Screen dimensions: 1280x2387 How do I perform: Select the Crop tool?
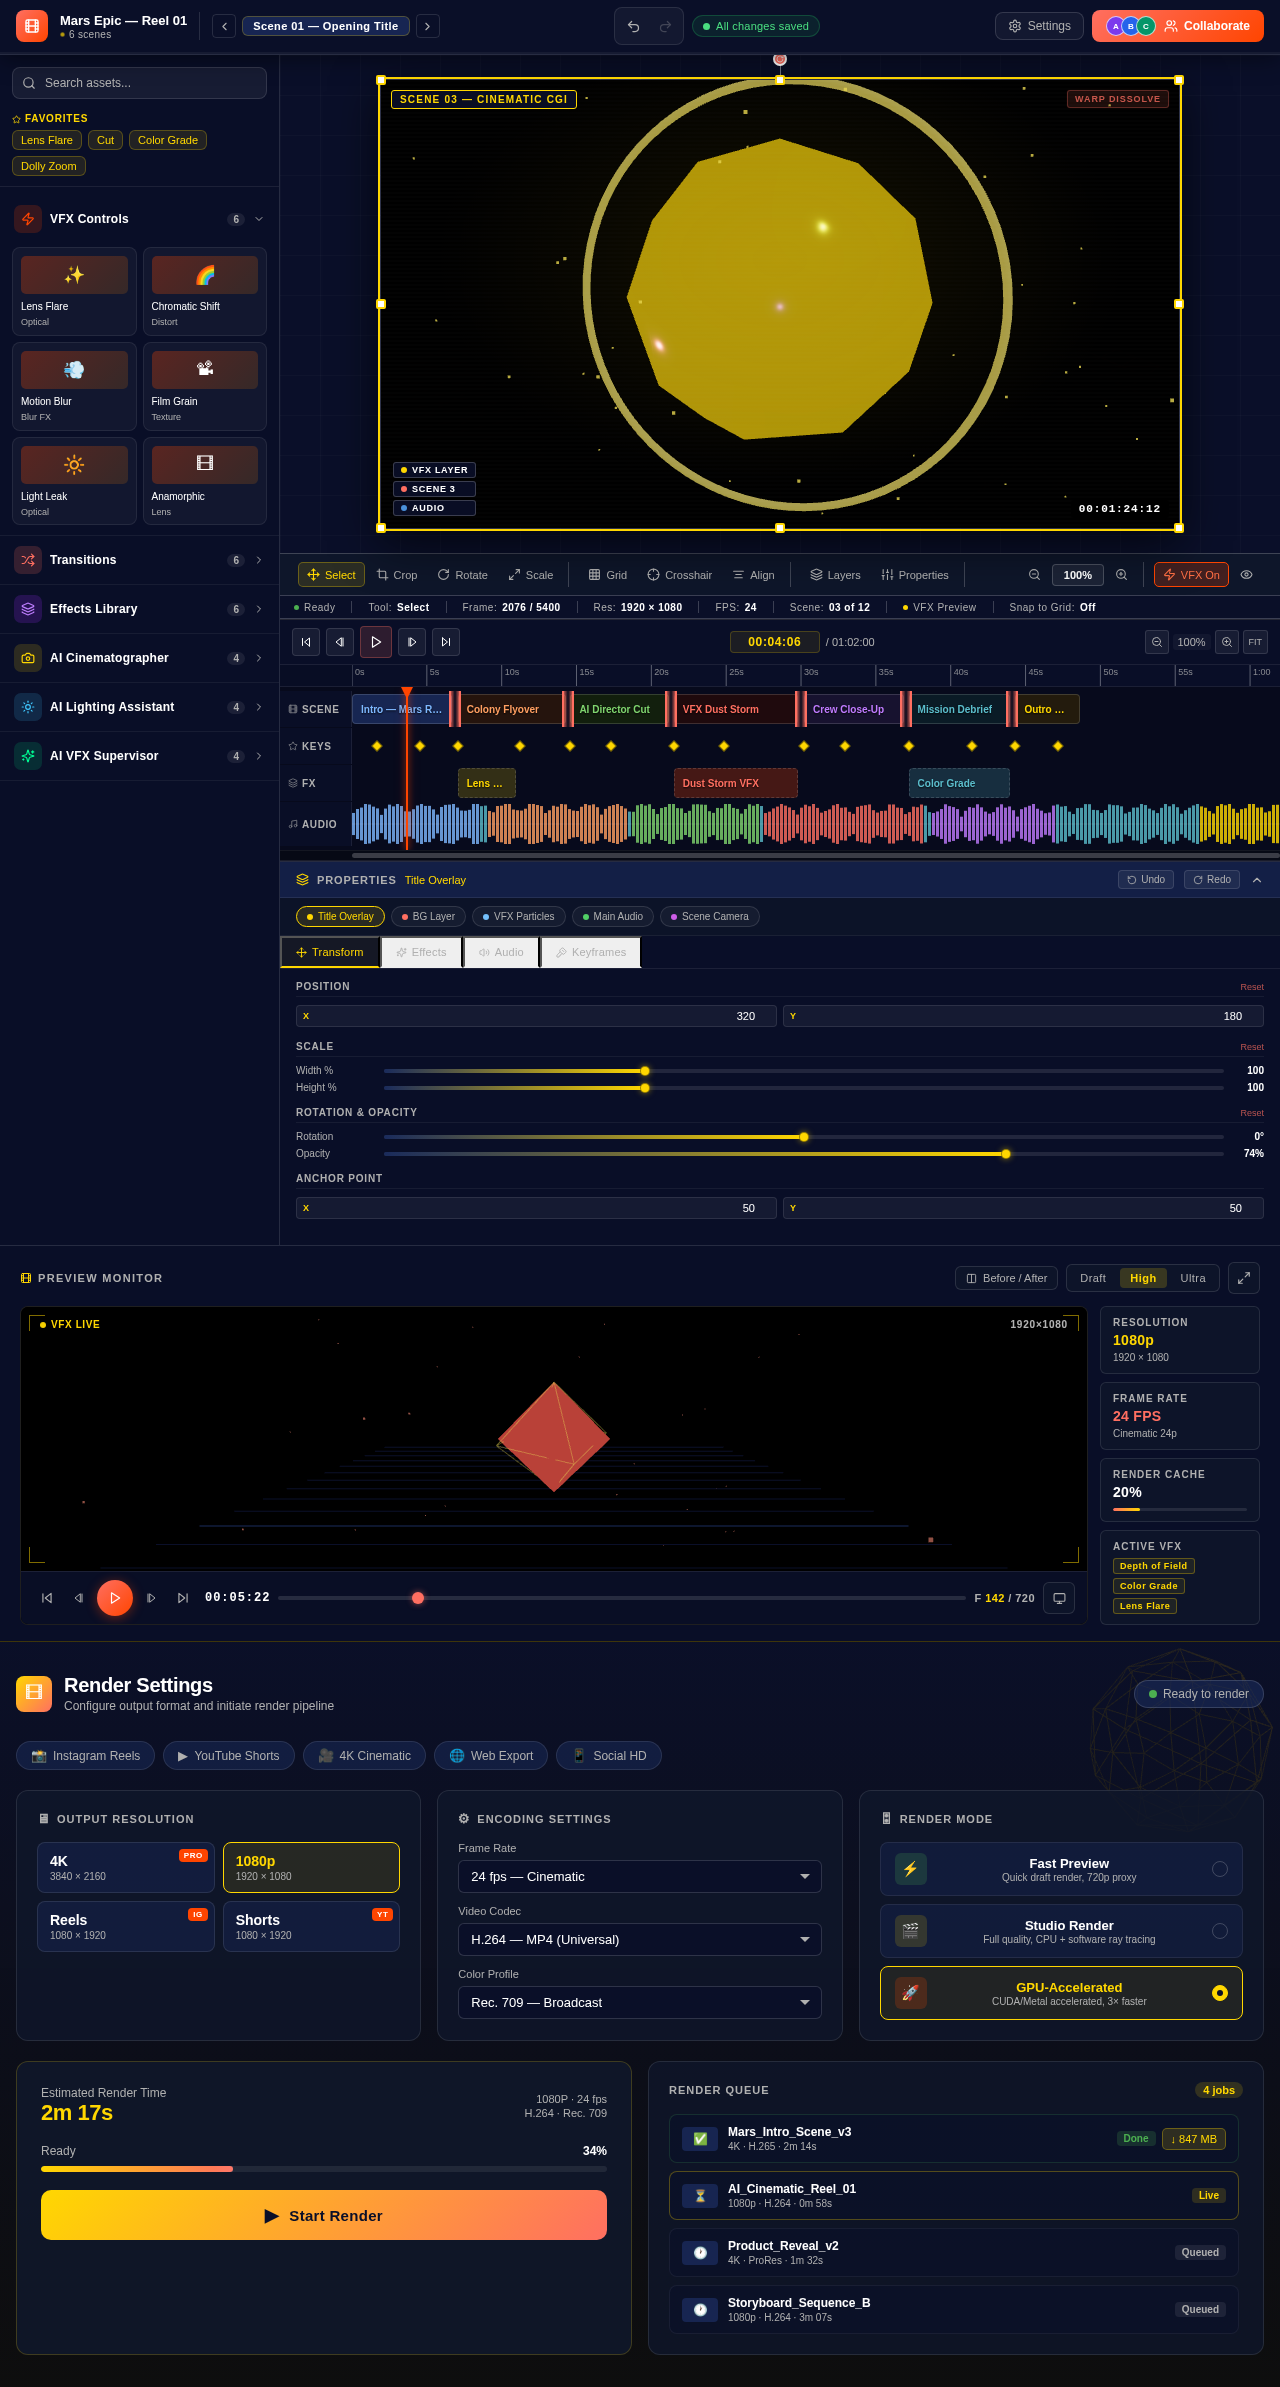click(397, 575)
